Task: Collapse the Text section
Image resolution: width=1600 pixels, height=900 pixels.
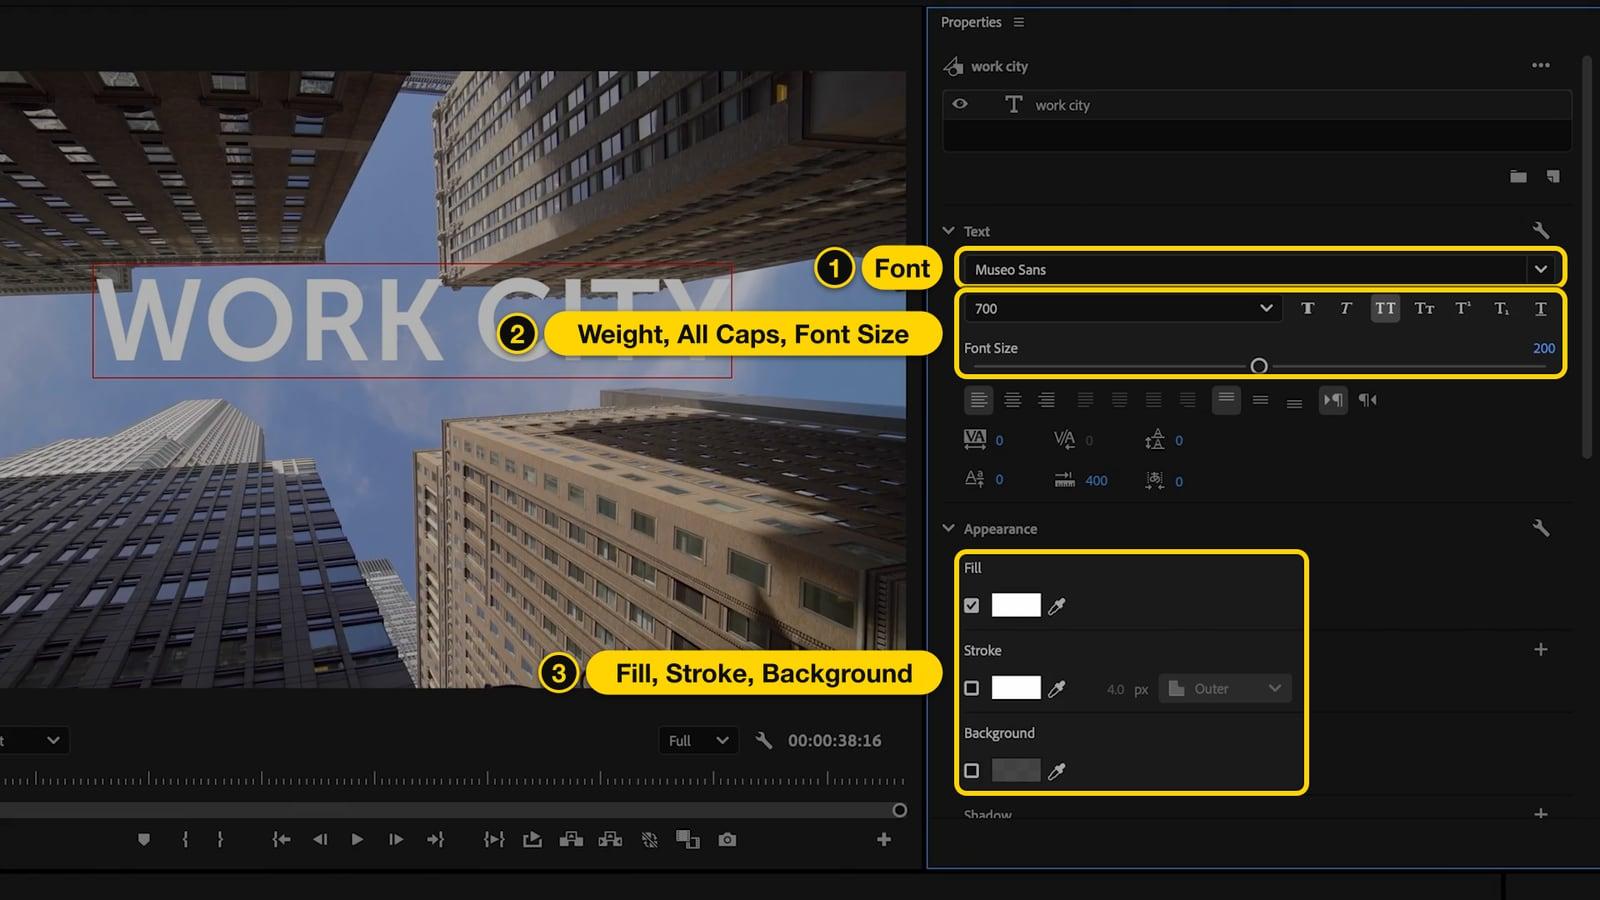Action: point(948,230)
